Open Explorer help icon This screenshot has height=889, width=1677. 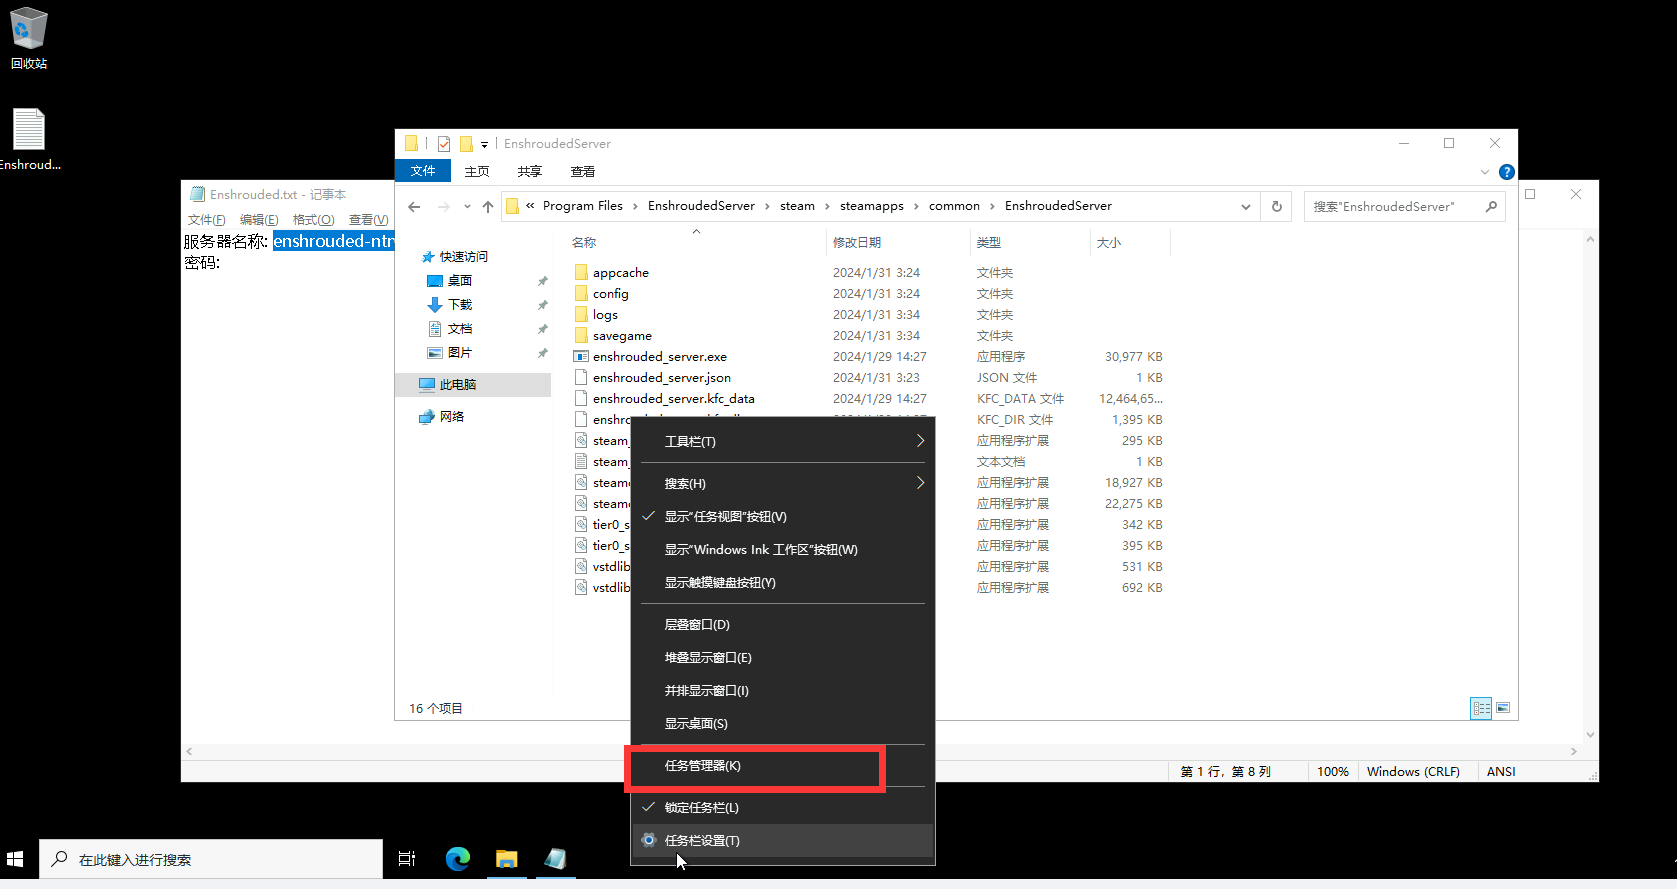click(x=1507, y=172)
